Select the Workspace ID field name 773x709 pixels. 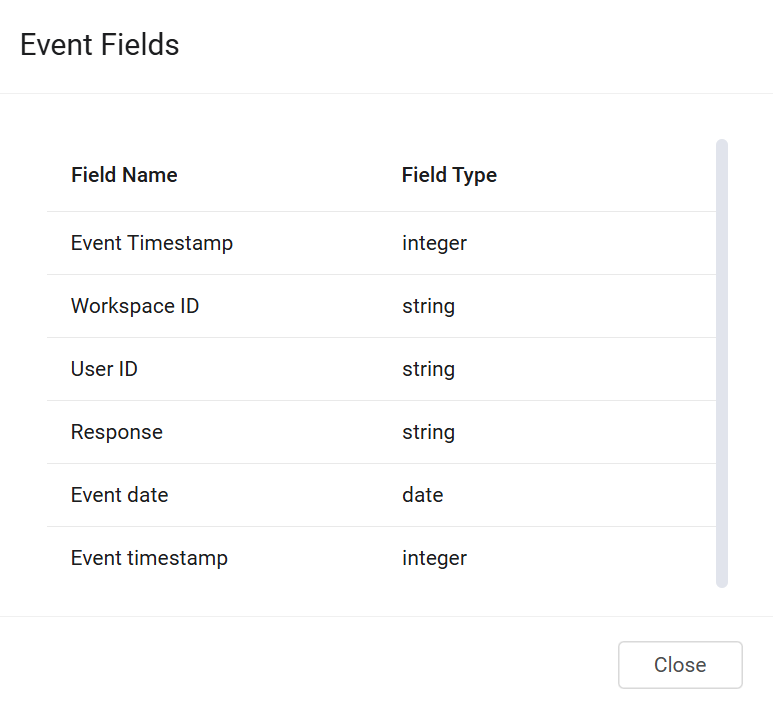point(135,306)
